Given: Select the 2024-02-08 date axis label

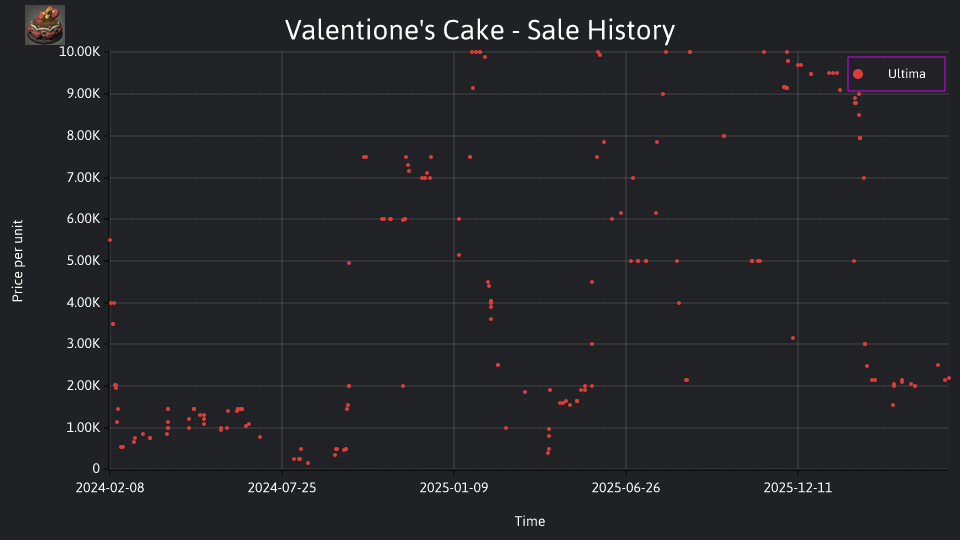Looking at the screenshot, I should (x=110, y=487).
